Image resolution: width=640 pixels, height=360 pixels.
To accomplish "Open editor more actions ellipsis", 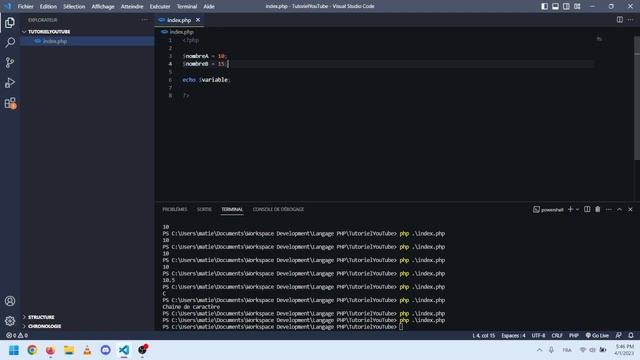I will pyautogui.click(x=630, y=20).
